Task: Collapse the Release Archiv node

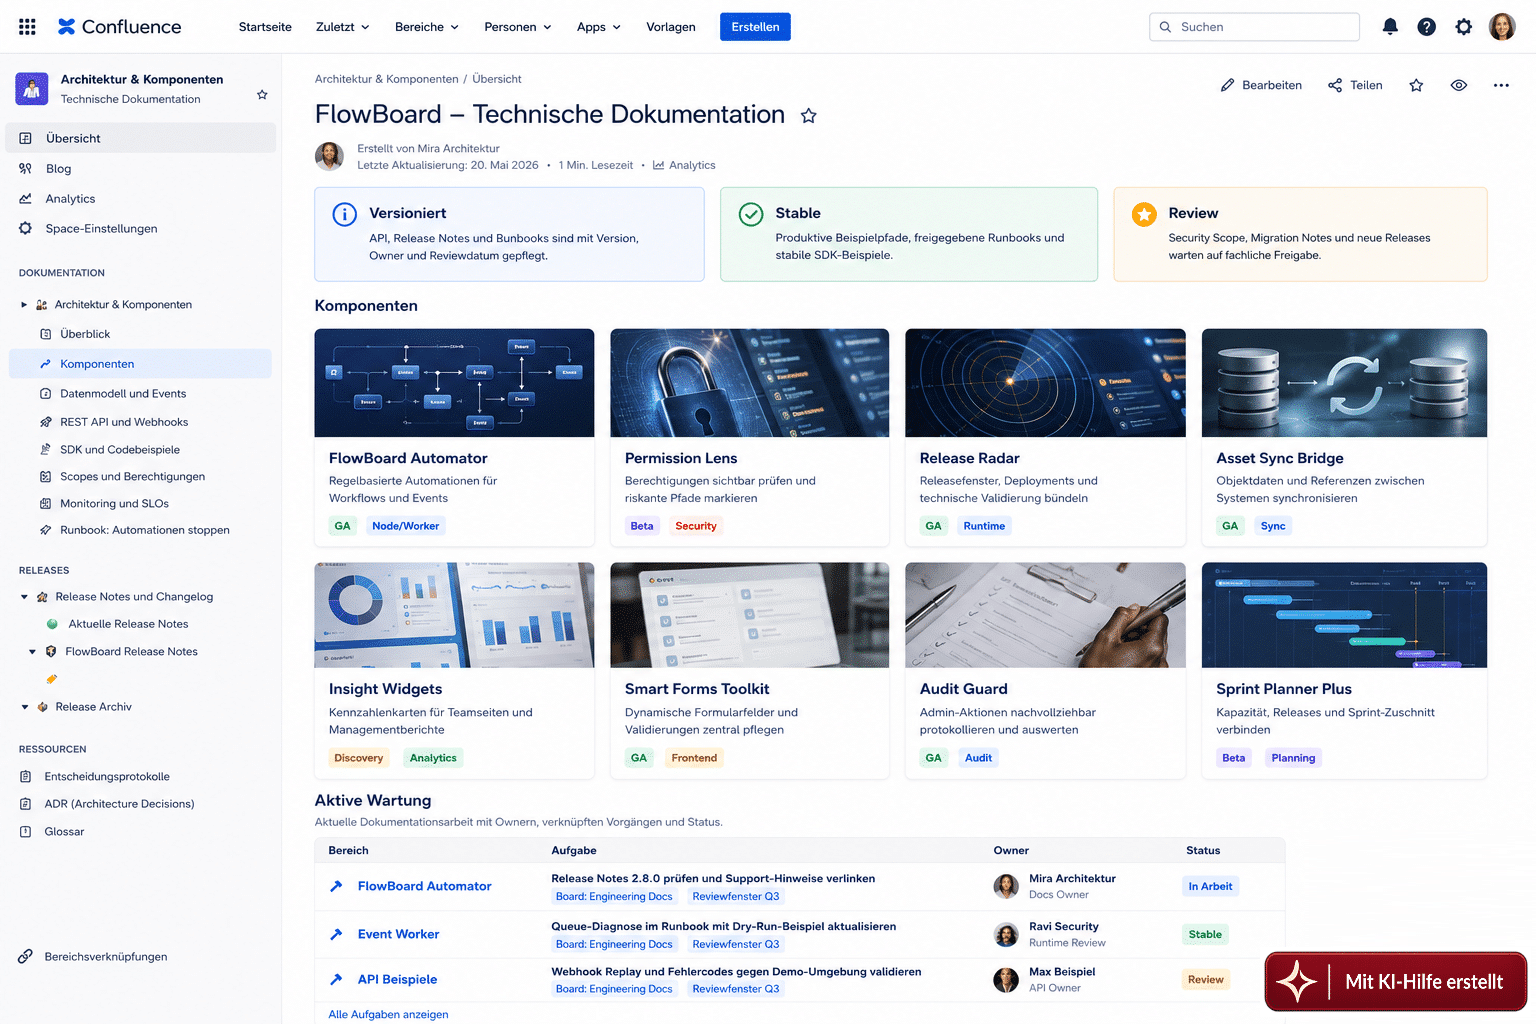Action: [24, 707]
